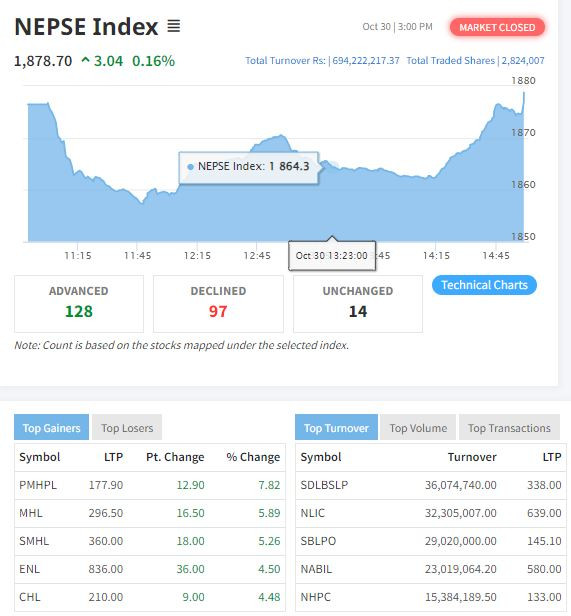Click ENL LTP value 836.00

pos(106,569)
